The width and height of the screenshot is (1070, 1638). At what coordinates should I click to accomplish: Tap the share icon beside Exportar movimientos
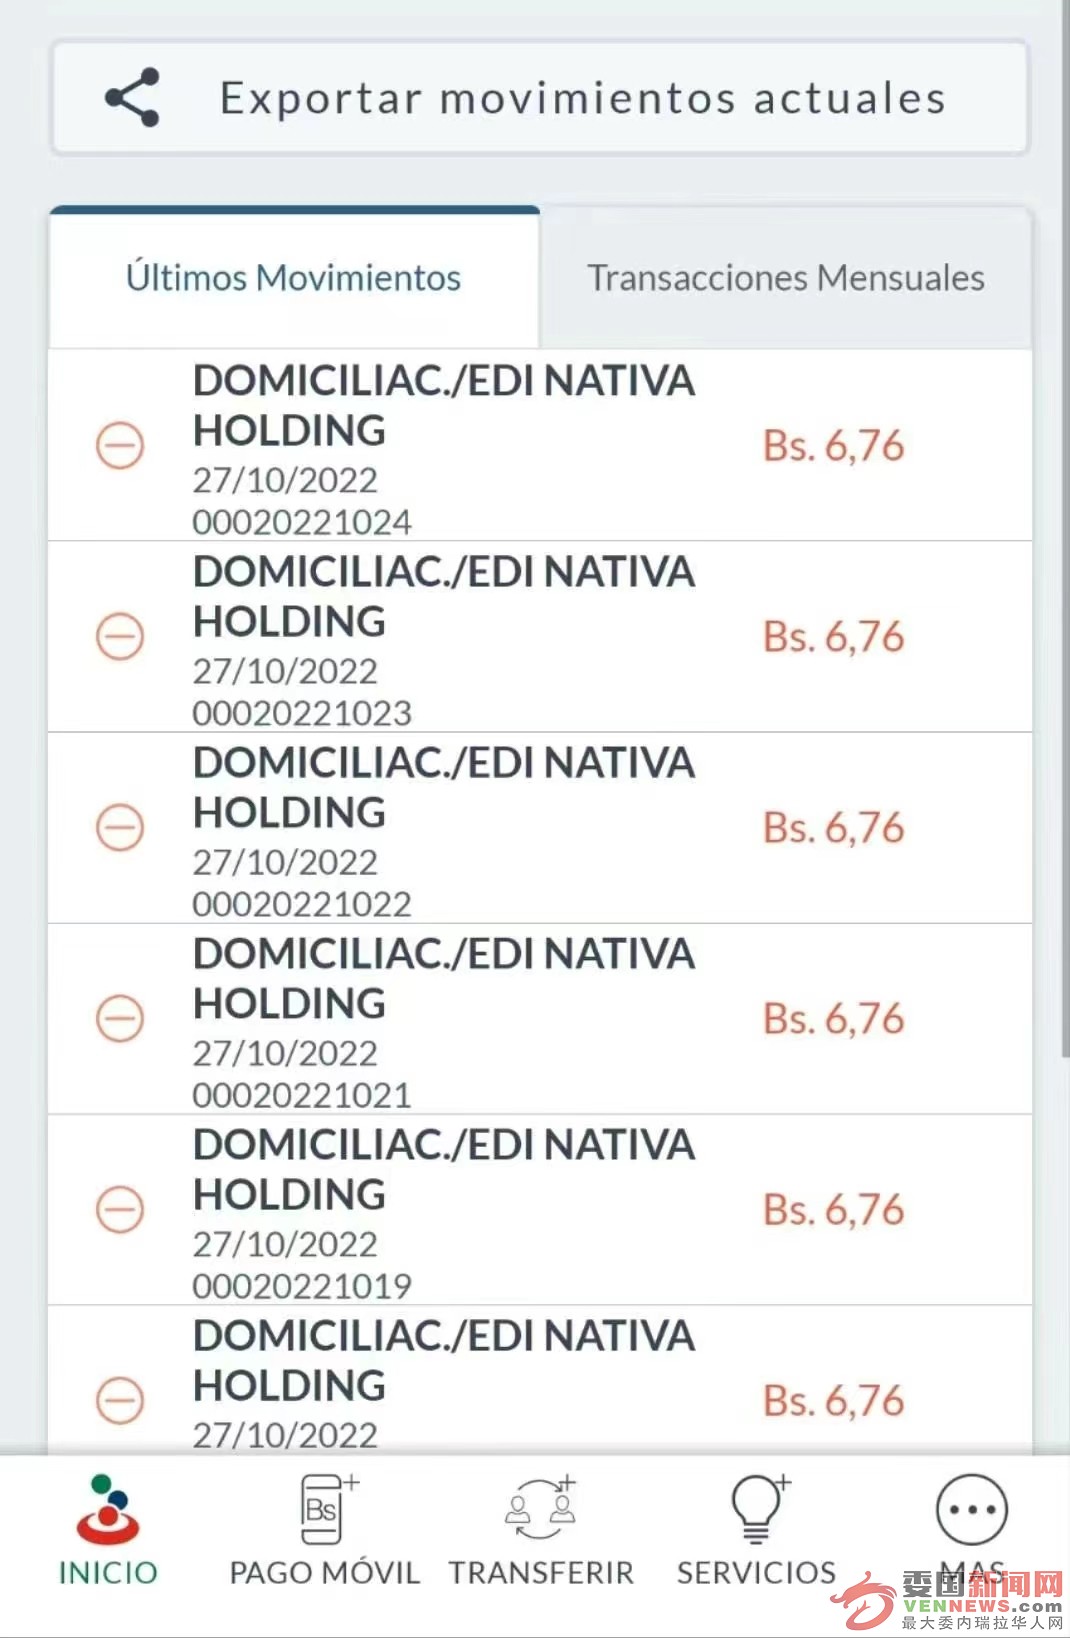click(x=132, y=98)
